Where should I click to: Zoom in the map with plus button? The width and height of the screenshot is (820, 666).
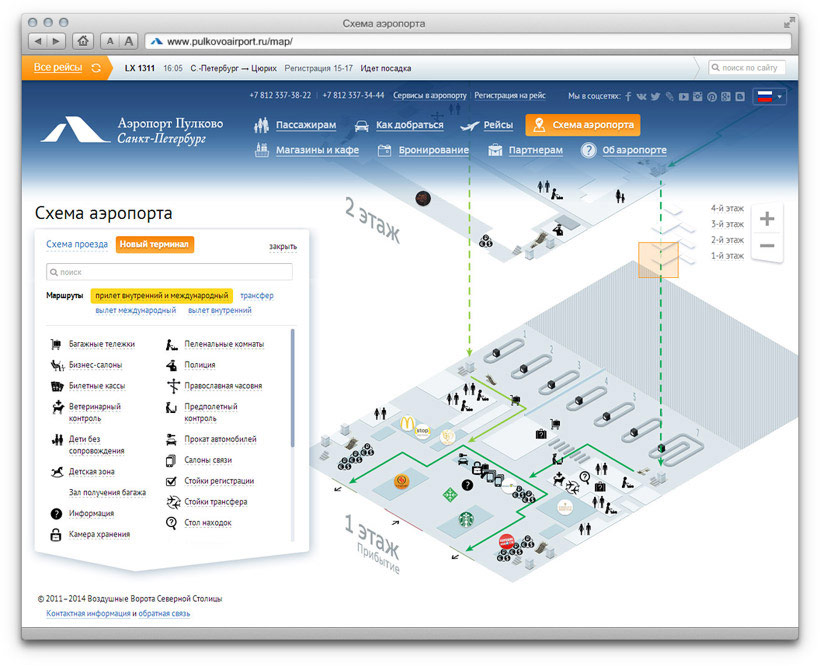767,219
